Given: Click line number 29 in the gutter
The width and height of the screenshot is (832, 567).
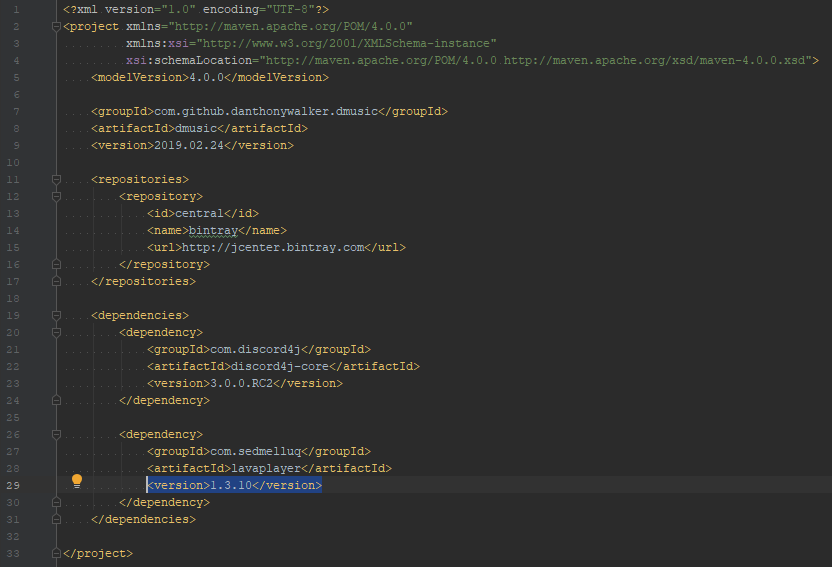Looking at the screenshot, I should (x=13, y=485).
